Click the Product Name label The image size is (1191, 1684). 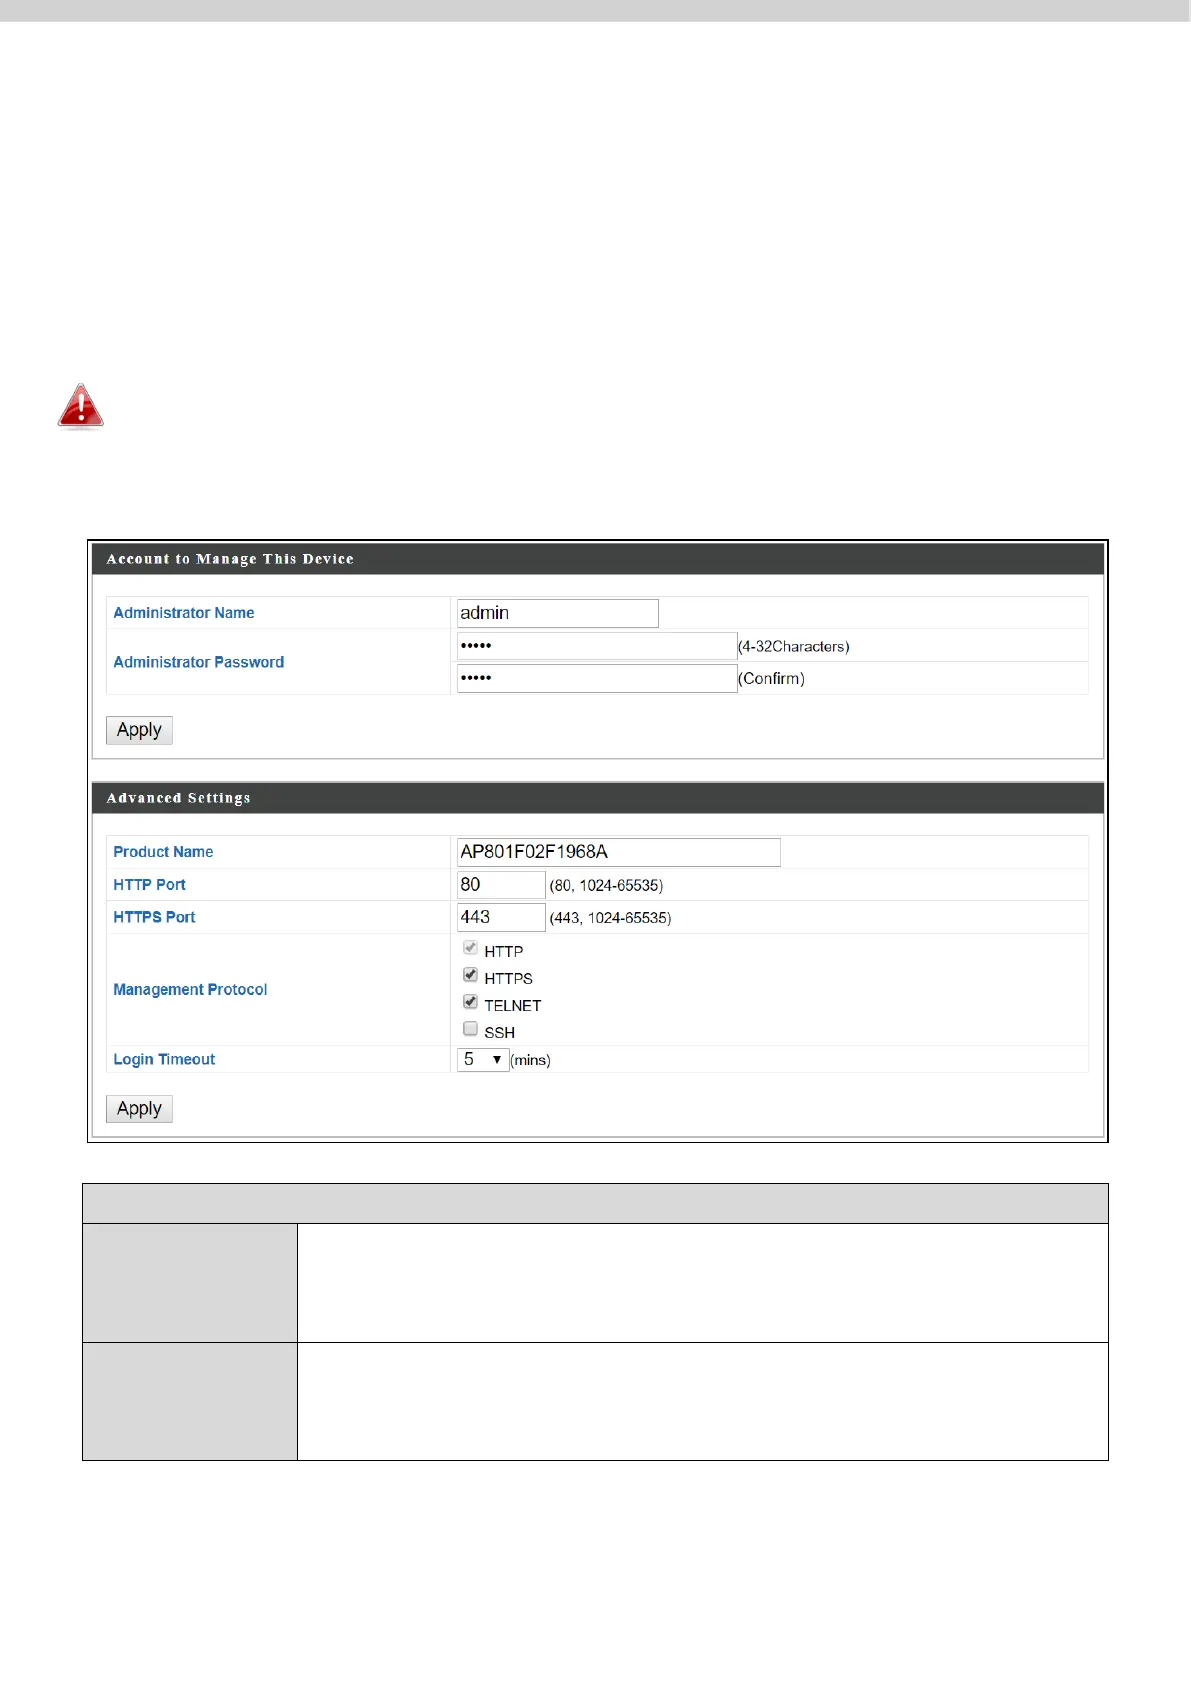[163, 852]
